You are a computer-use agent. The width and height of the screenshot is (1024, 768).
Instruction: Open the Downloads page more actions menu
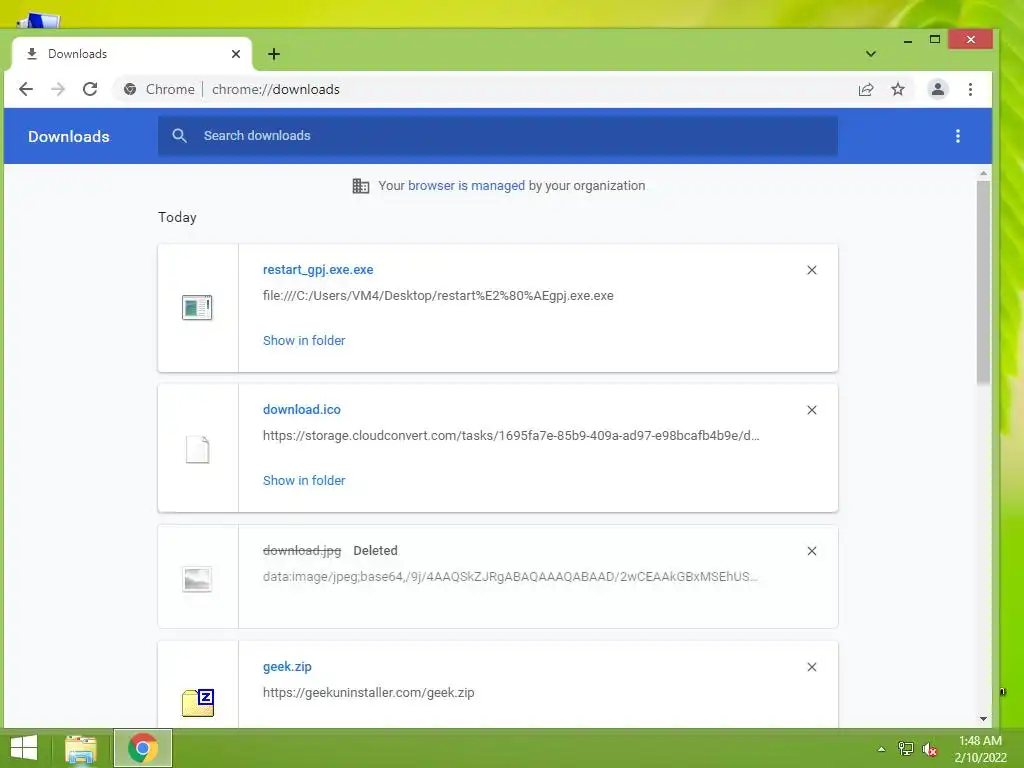coord(957,136)
